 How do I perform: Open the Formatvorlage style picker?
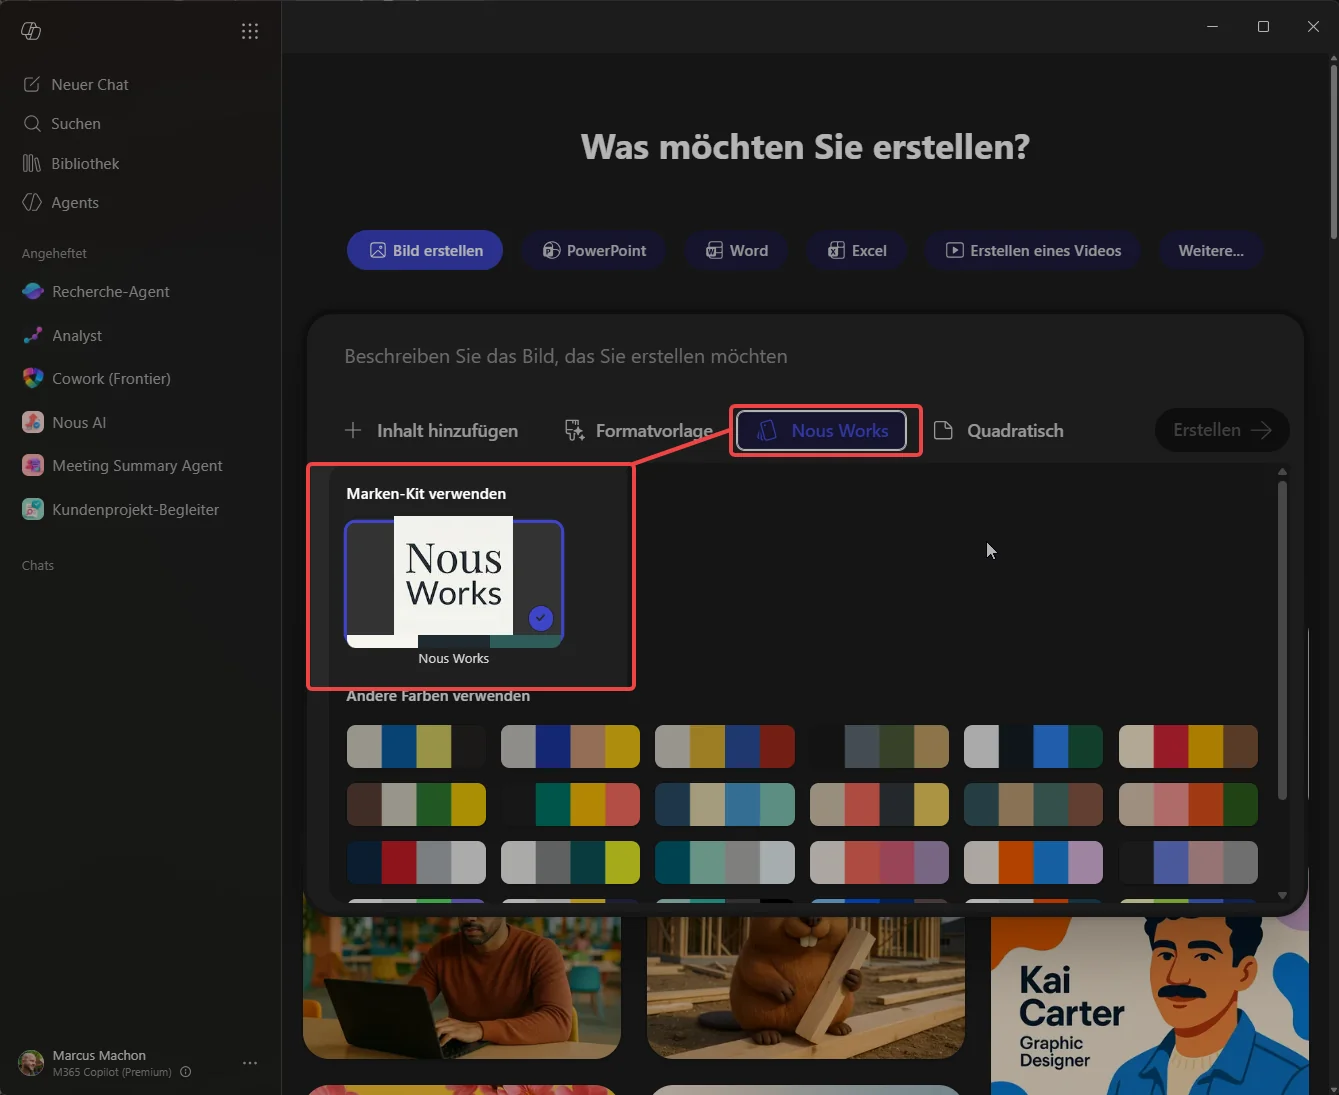point(639,431)
